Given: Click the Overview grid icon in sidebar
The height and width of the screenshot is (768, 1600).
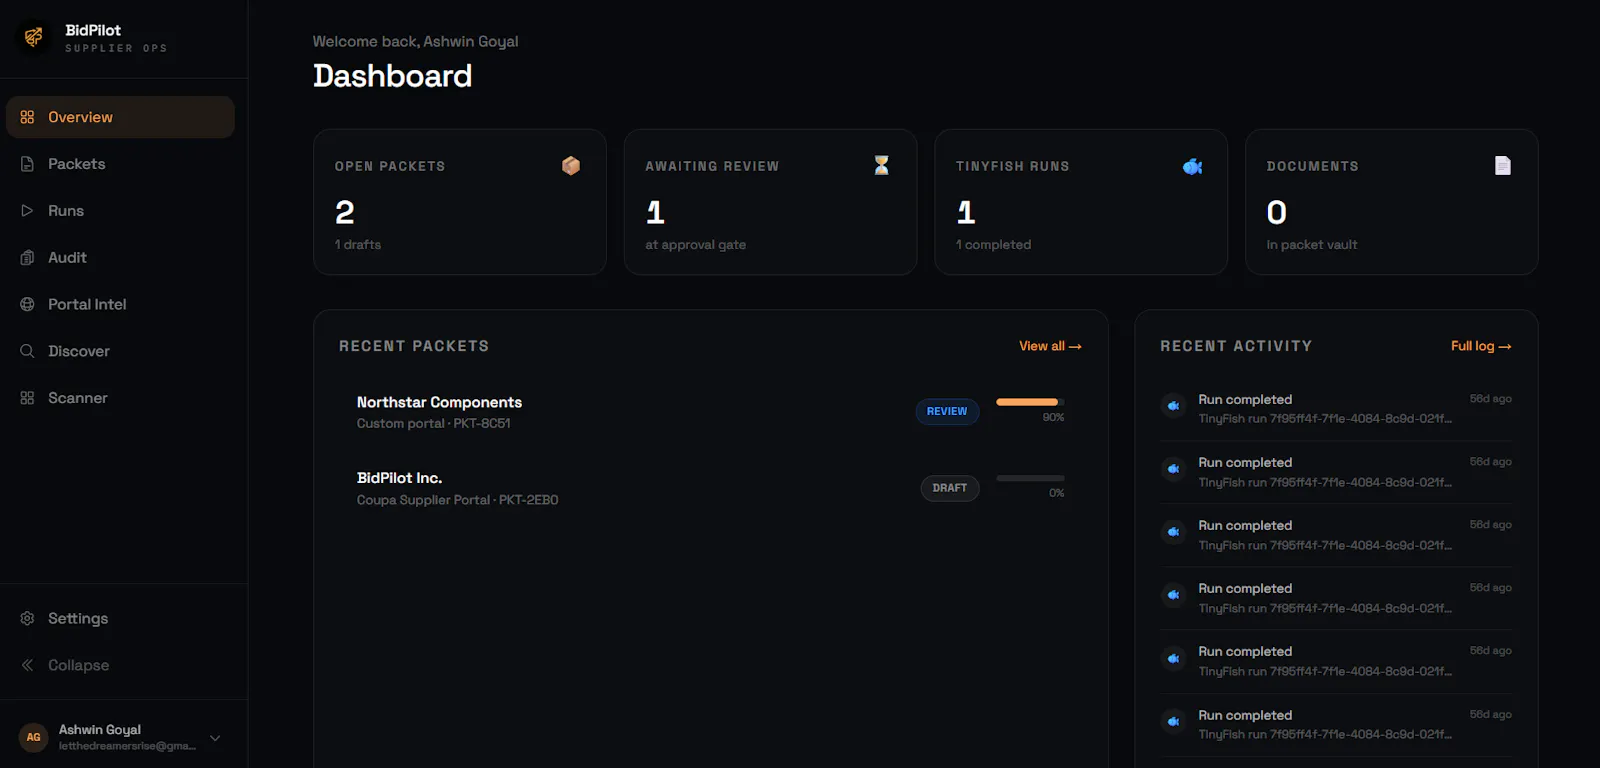Looking at the screenshot, I should (x=27, y=117).
